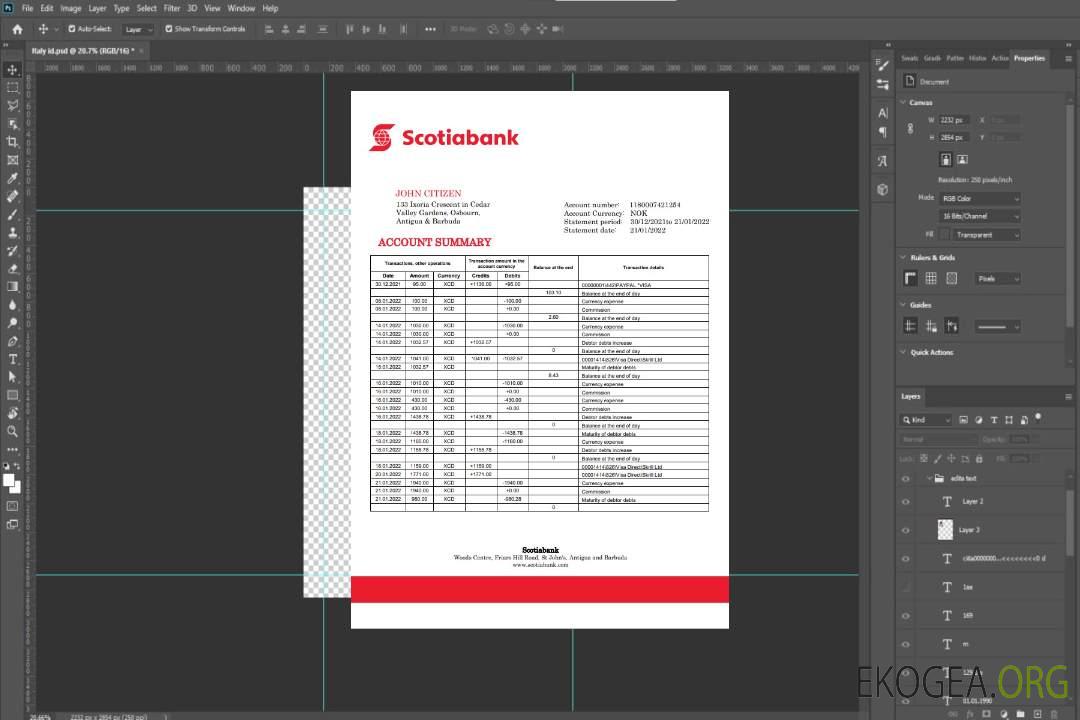
Task: Open the layer filter Kind dropdown
Action: [926, 420]
